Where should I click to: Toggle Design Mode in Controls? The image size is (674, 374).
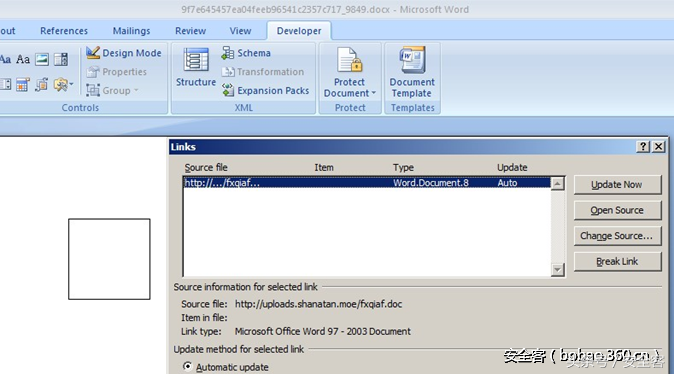[x=124, y=53]
